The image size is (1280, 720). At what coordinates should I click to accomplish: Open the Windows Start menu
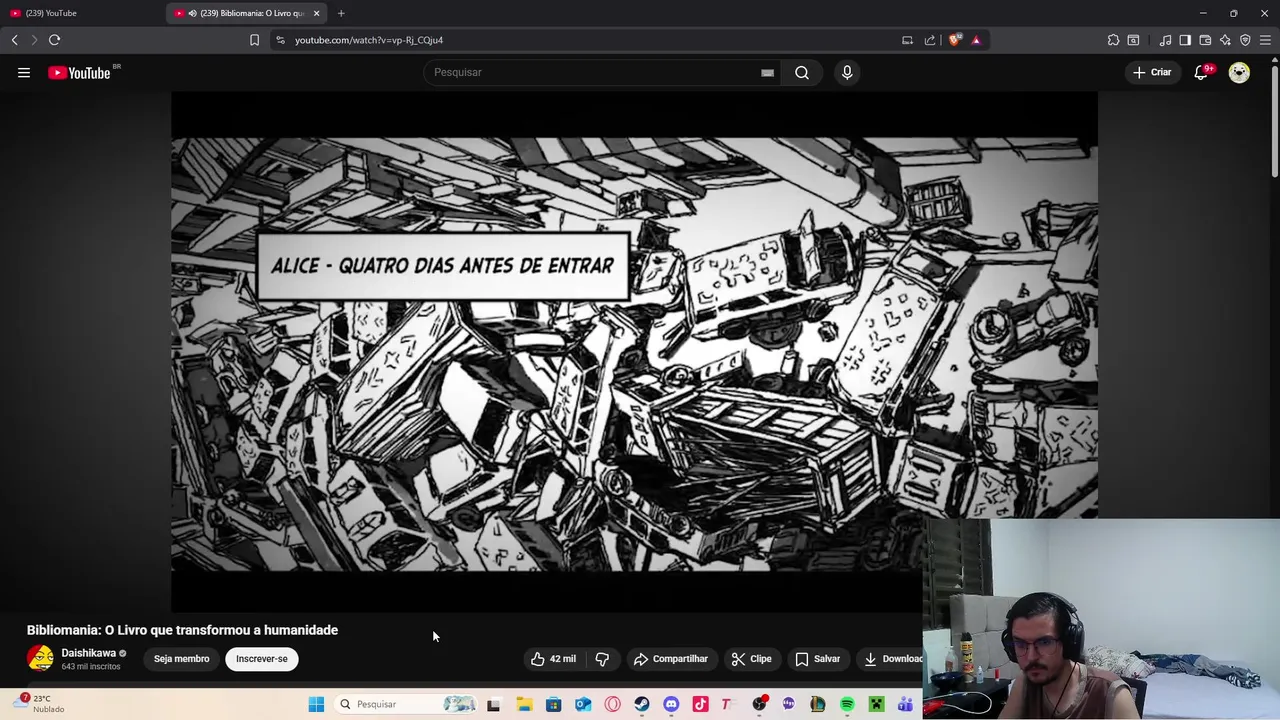click(316, 704)
